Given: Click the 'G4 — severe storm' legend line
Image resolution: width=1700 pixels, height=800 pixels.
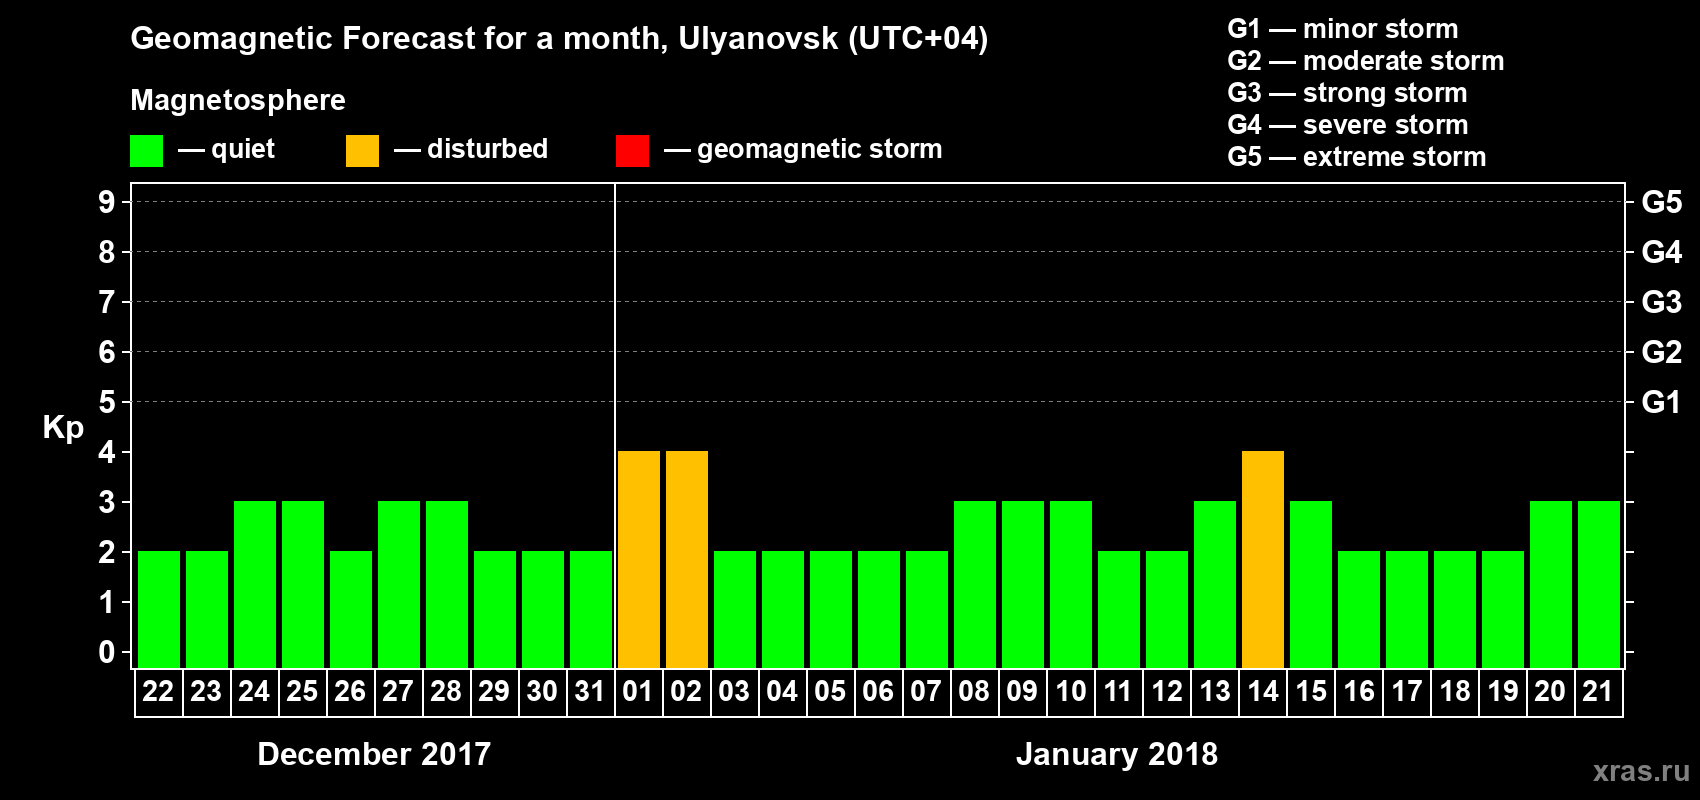Looking at the screenshot, I should click(1348, 125).
